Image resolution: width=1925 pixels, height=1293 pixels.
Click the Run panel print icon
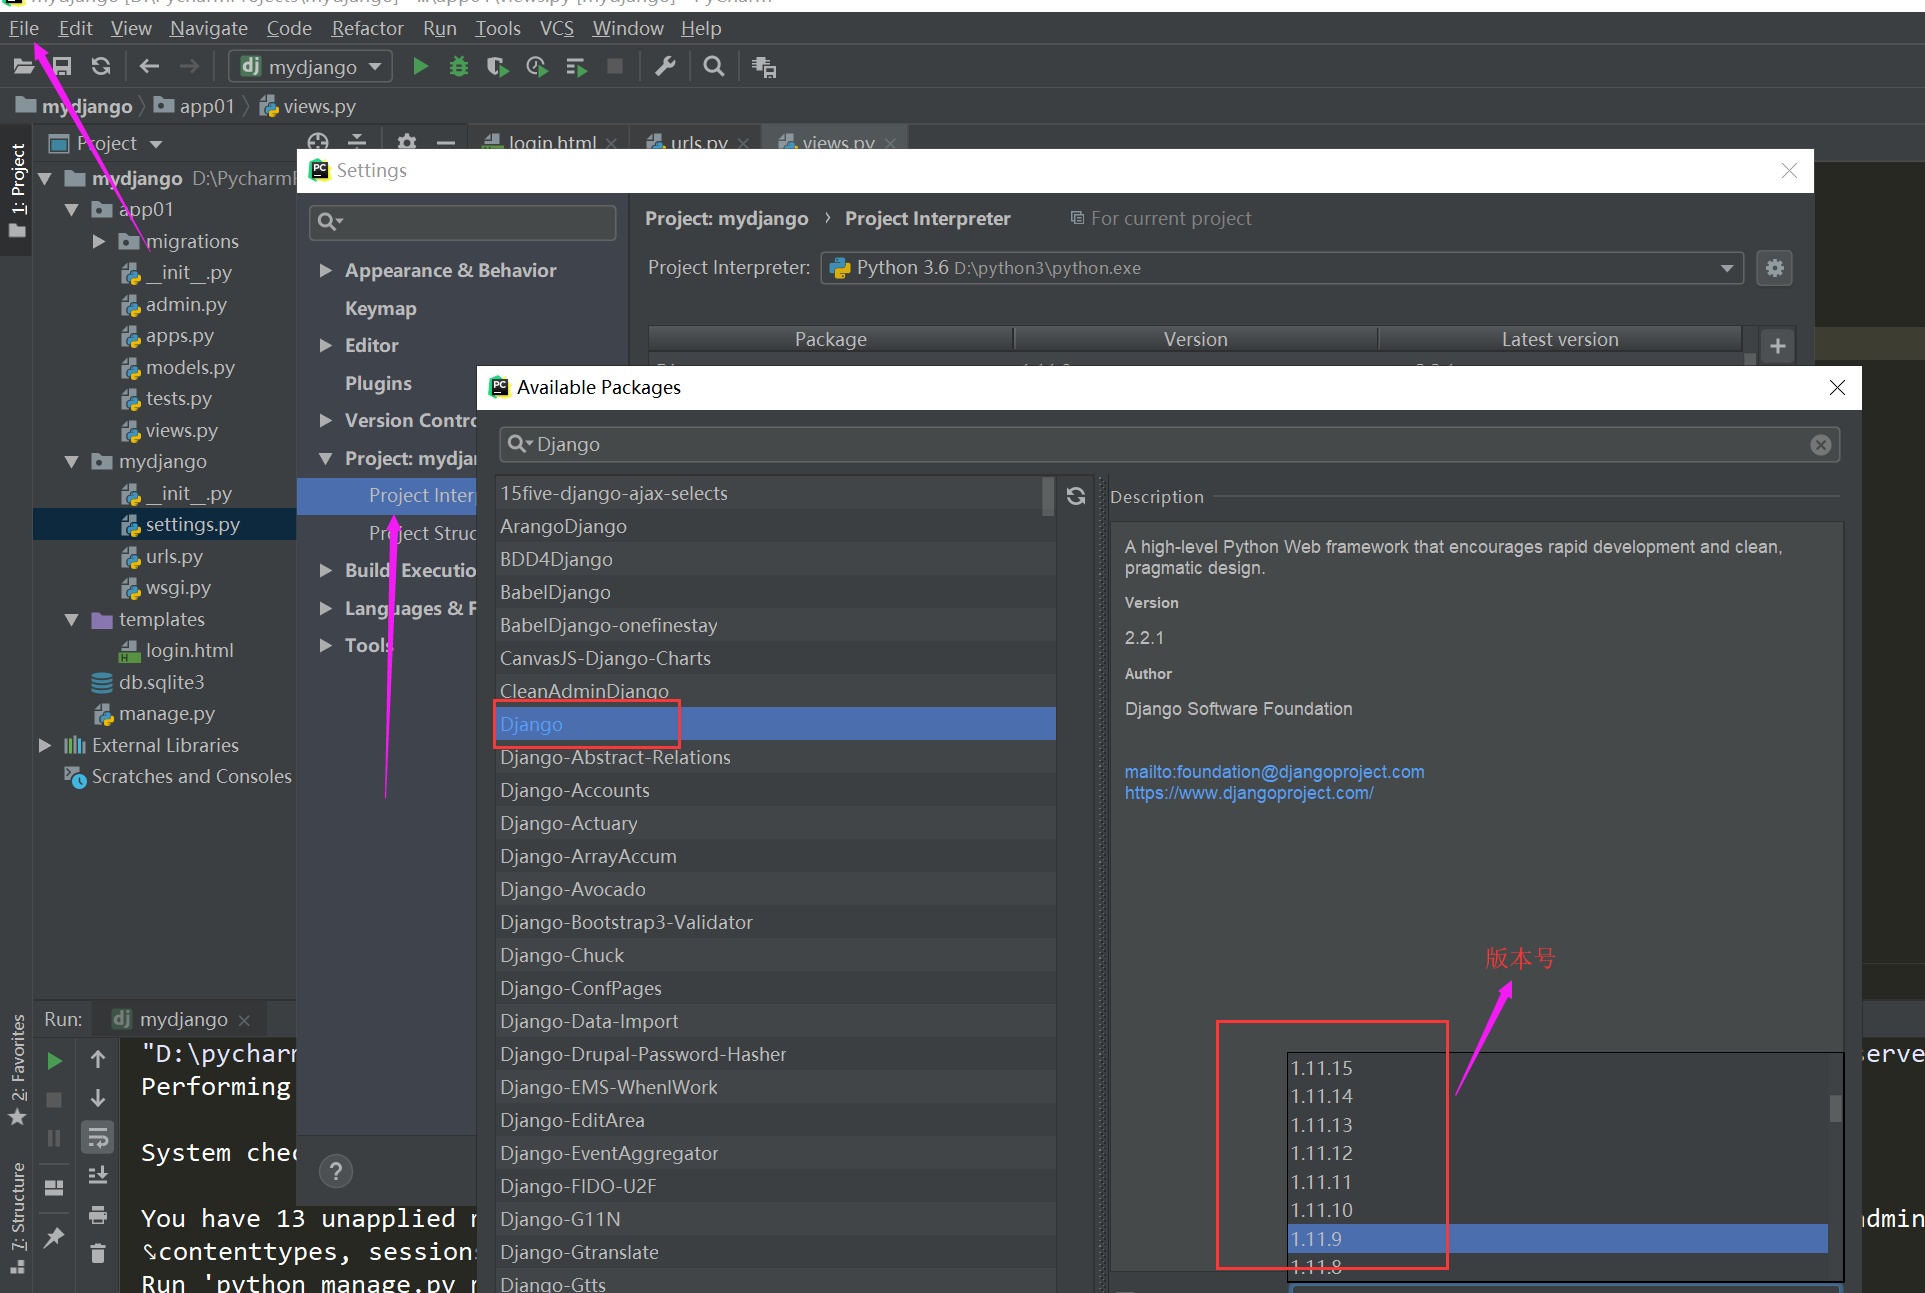(x=98, y=1215)
